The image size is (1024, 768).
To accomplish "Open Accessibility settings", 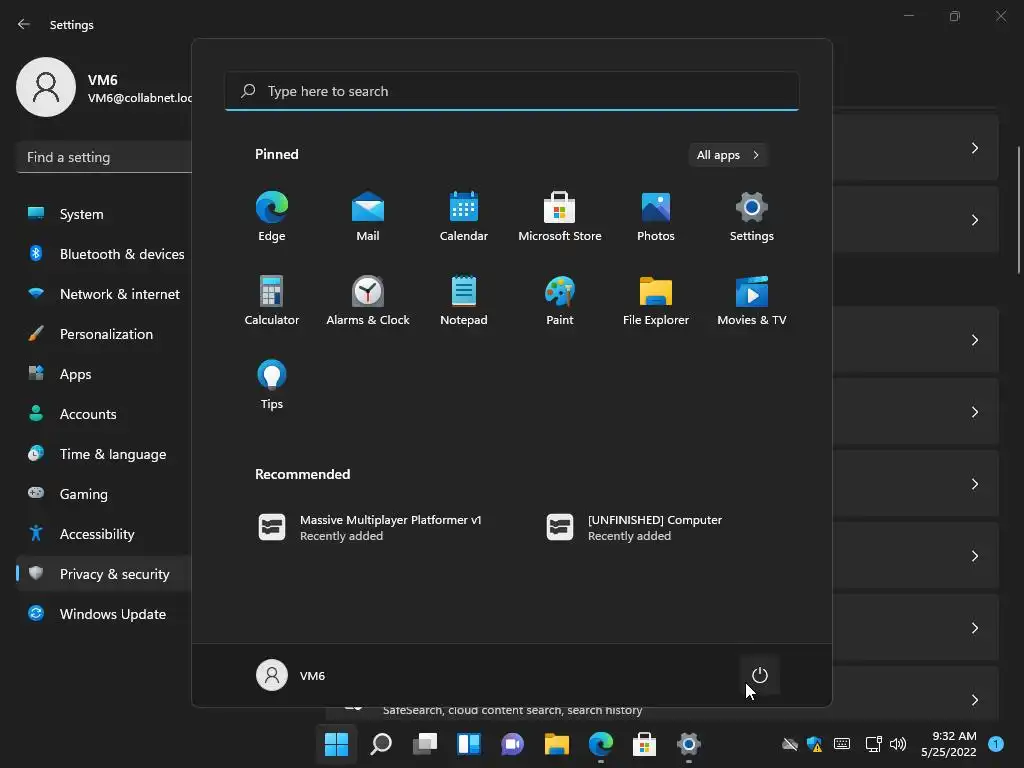I will 104,534.
